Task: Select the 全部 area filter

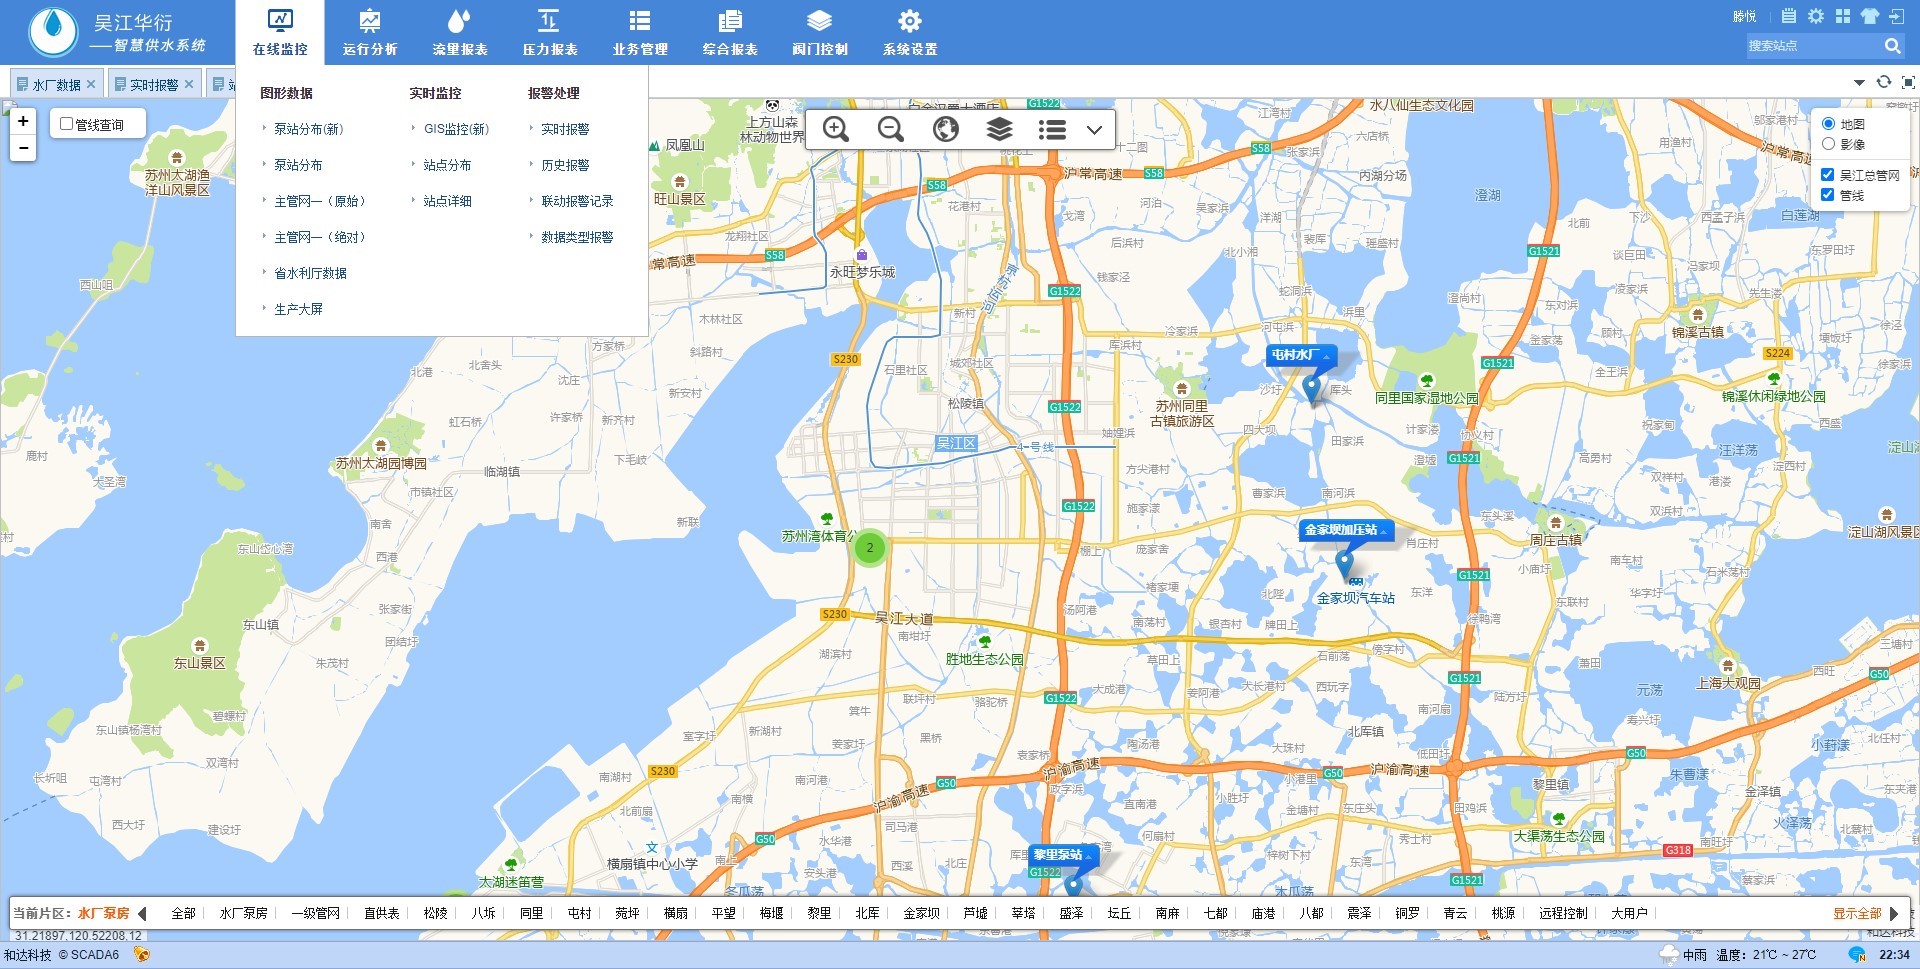Action: (183, 913)
